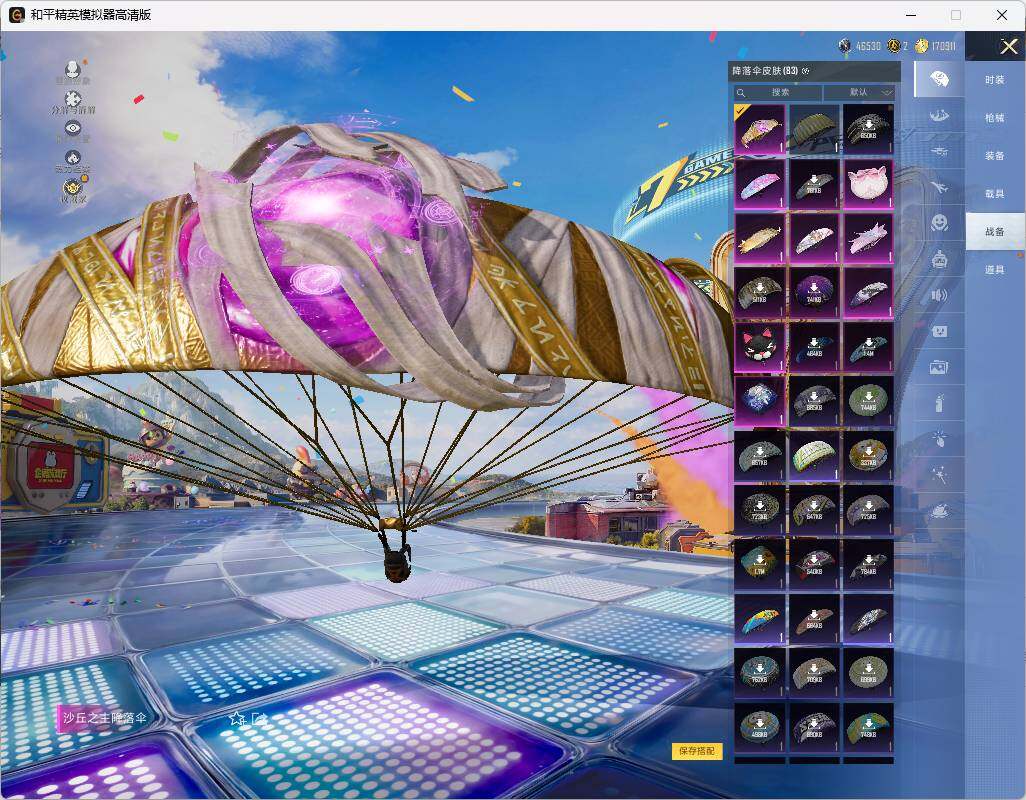Select the pink cat-shaped parachute skin

coord(868,183)
